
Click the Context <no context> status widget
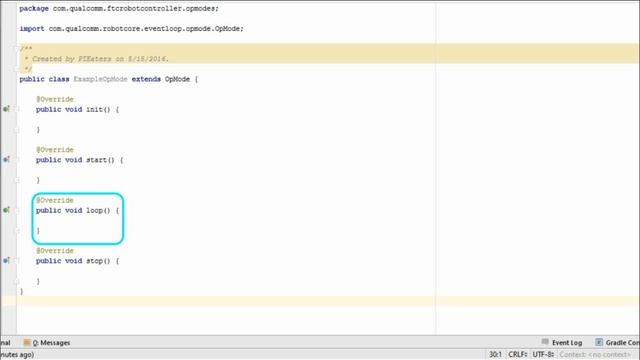pos(595,354)
